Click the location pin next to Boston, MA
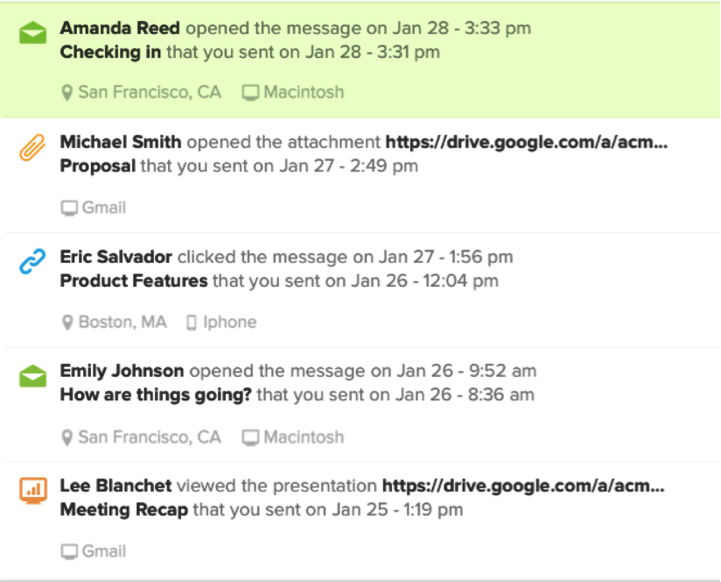 [x=67, y=322]
